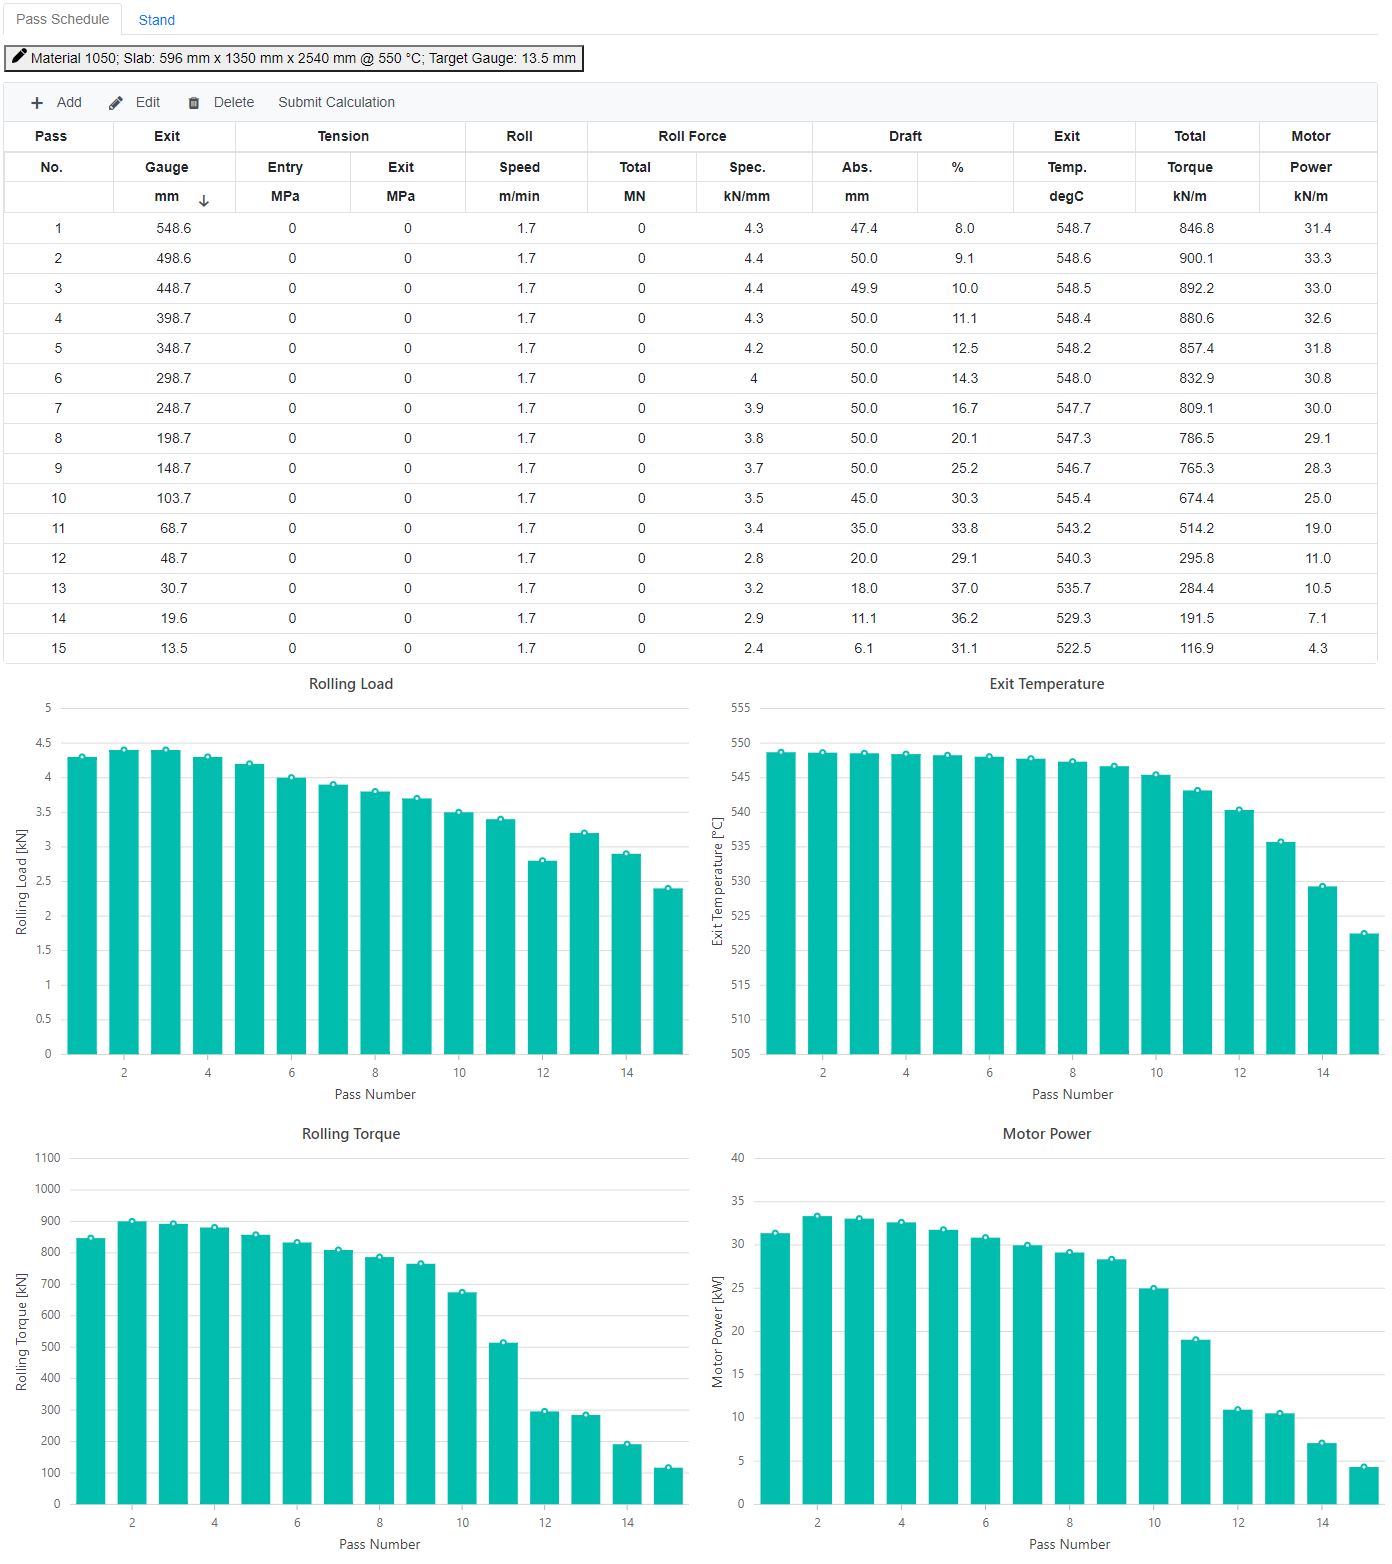Click the torque value 900.1
1392x1564 pixels.
pyautogui.click(x=1197, y=258)
